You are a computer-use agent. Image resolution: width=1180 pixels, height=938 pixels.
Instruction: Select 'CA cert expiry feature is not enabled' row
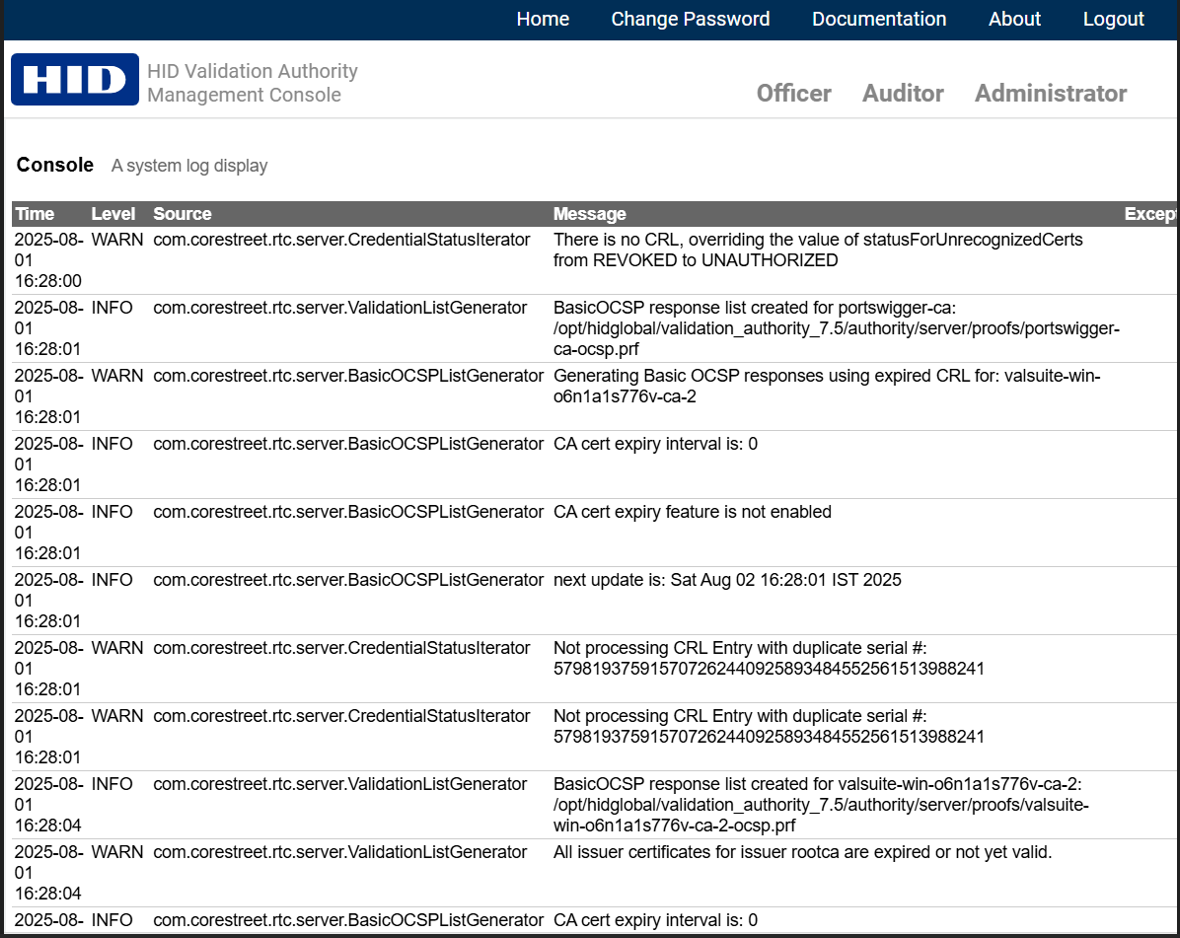pos(692,512)
